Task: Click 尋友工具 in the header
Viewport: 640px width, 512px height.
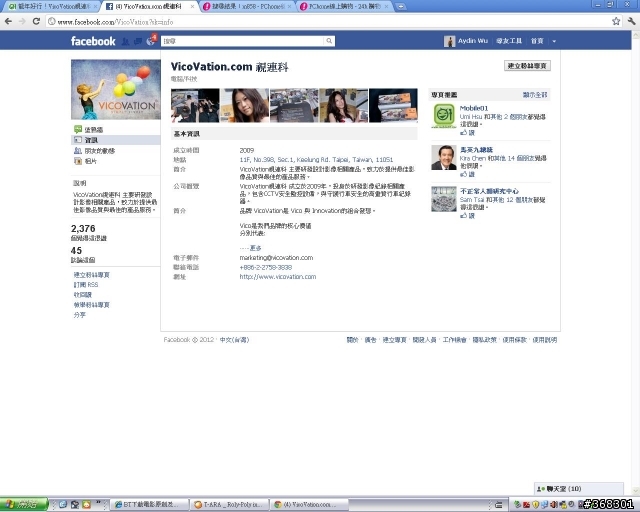Action: pyautogui.click(x=509, y=41)
